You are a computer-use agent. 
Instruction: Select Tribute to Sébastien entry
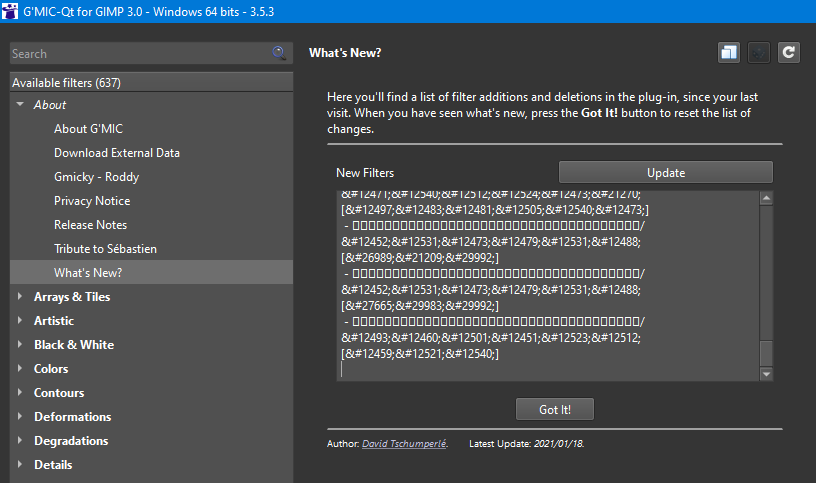pos(105,248)
